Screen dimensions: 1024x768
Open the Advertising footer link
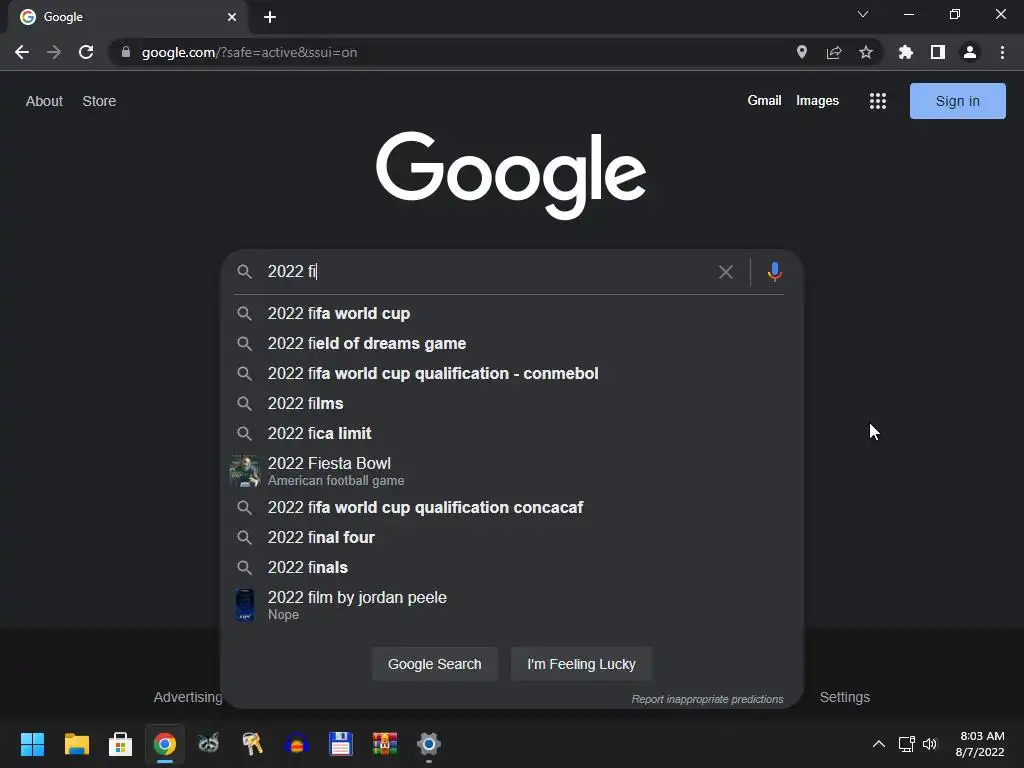tap(188, 697)
